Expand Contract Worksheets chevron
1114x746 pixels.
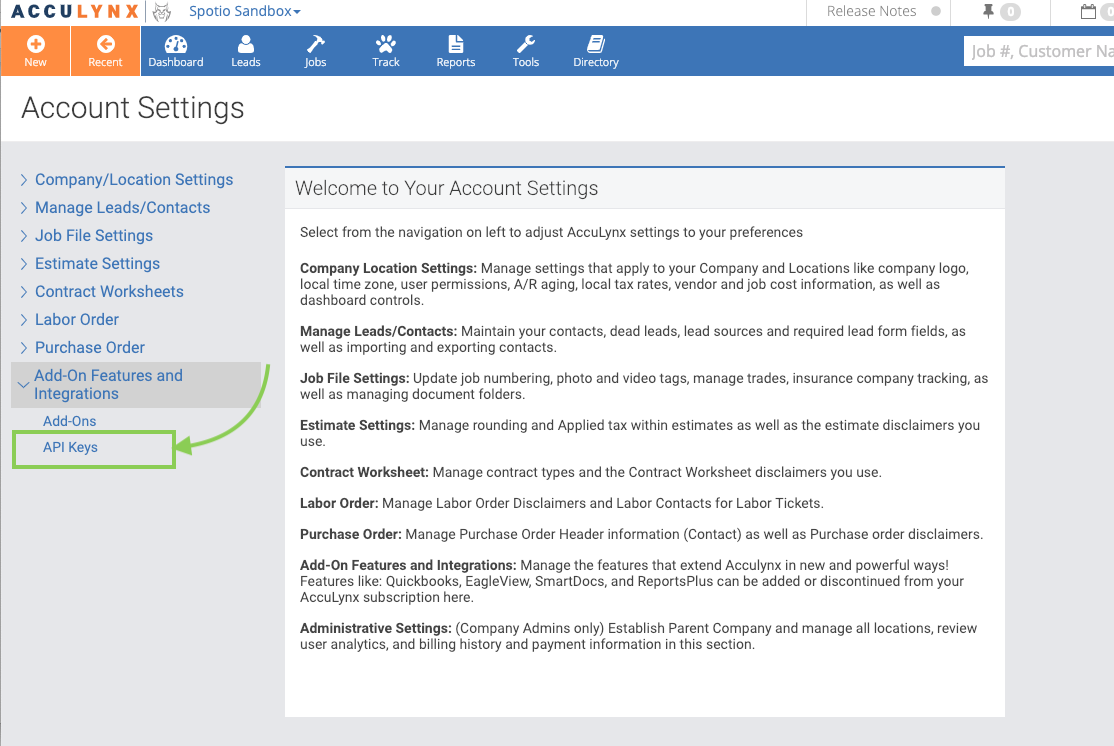[x=23, y=291]
